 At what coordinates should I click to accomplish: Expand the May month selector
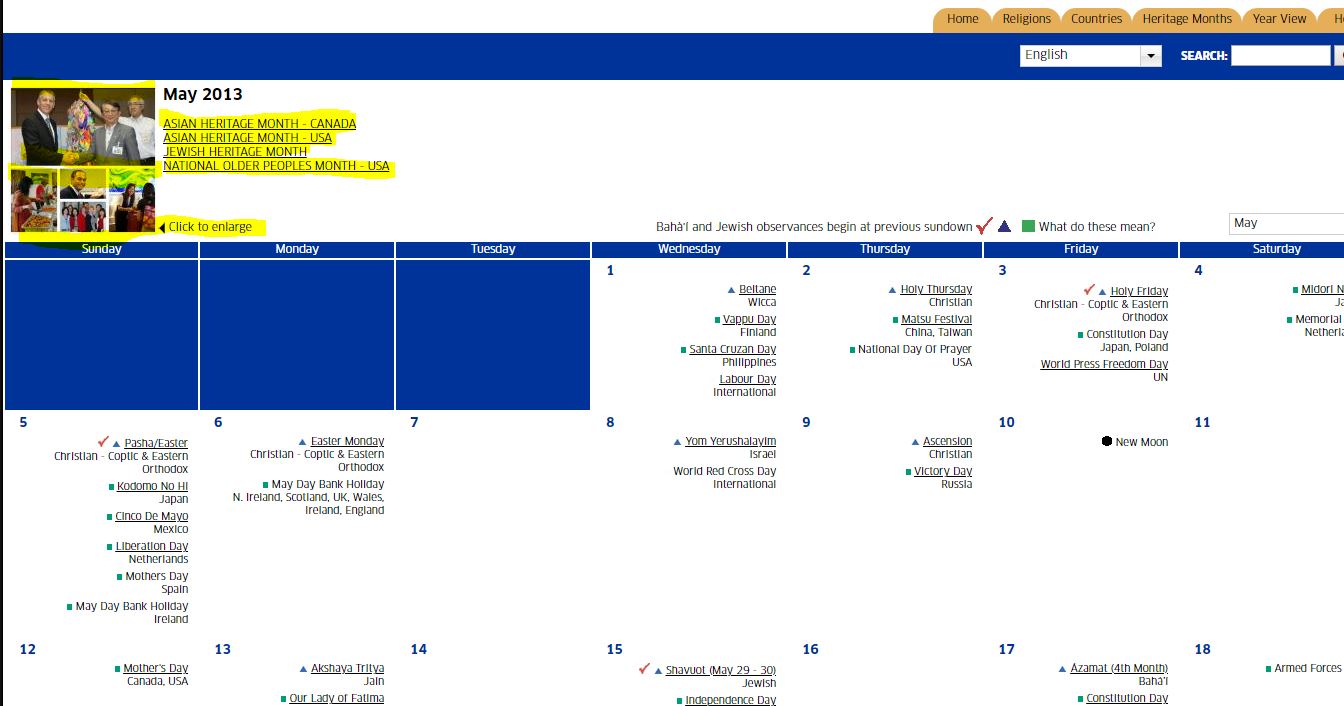[x=1285, y=223]
